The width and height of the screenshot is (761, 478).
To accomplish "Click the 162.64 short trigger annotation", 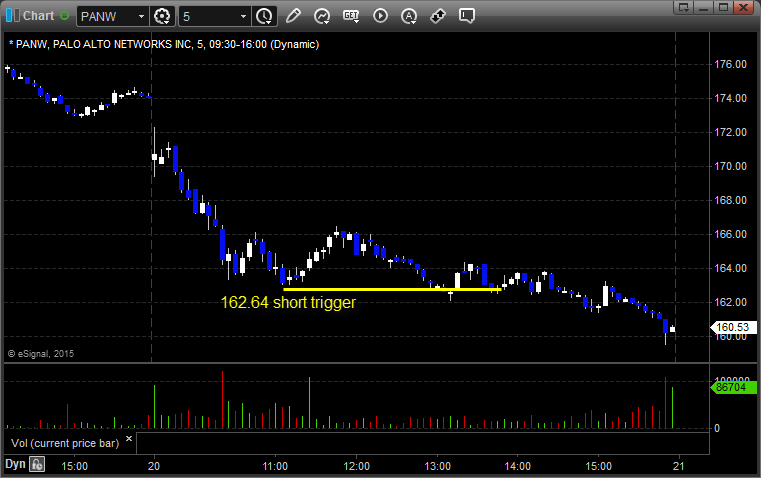I will click(288, 302).
